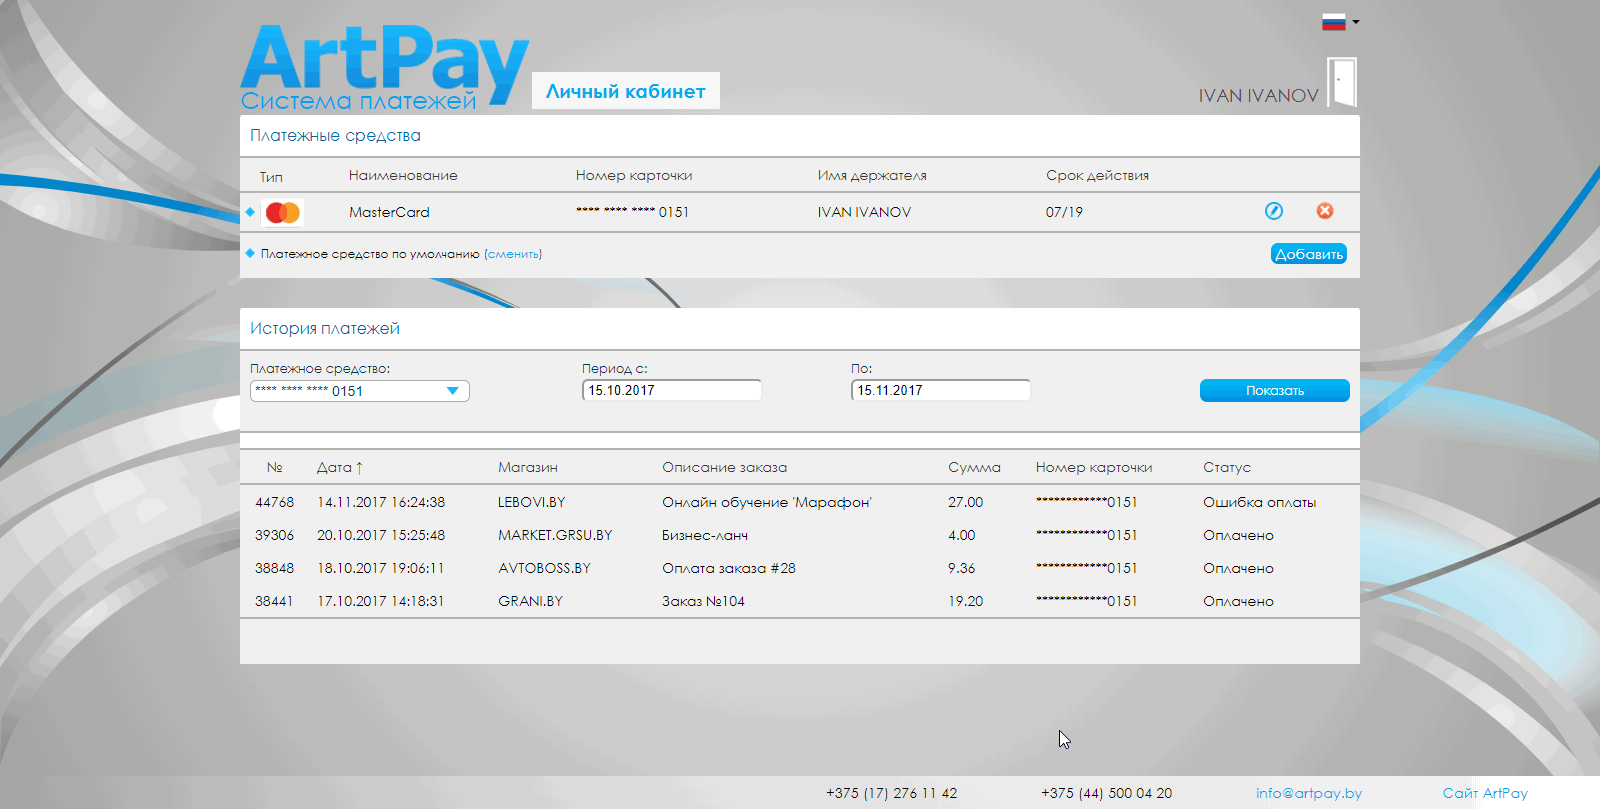Select payment number 38441
The width and height of the screenshot is (1600, 809).
(275, 601)
